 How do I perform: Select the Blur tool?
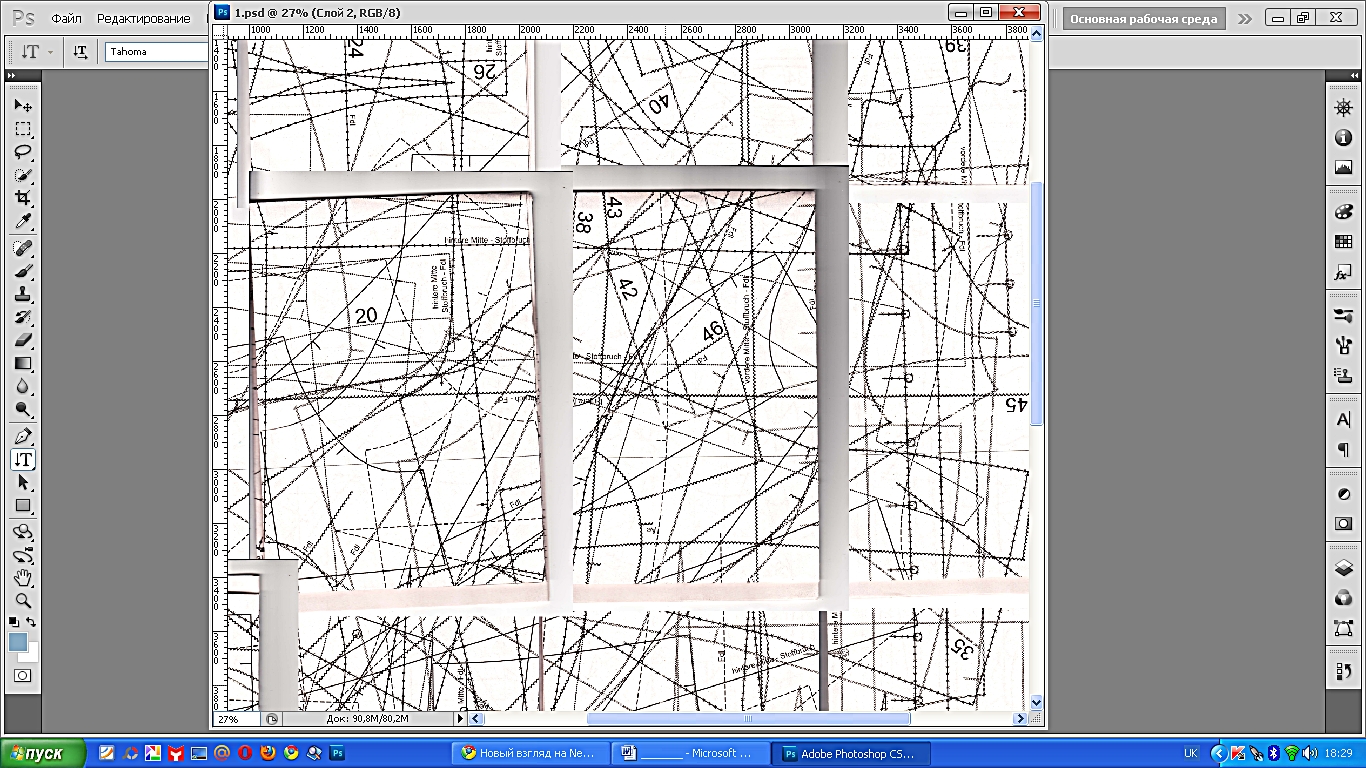[22, 386]
